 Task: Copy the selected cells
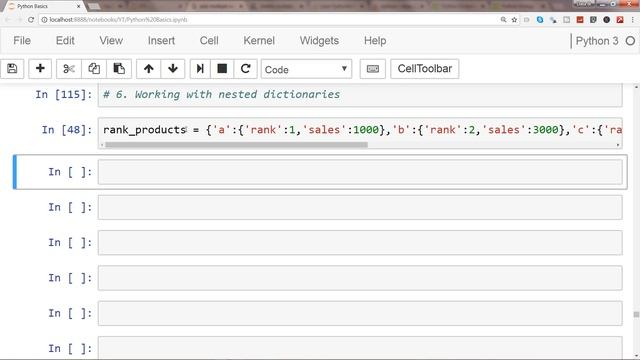(94, 69)
